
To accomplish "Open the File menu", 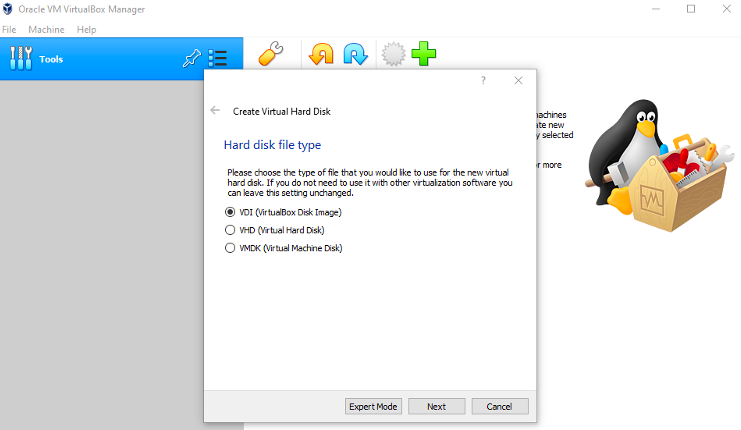I will pyautogui.click(x=9, y=29).
